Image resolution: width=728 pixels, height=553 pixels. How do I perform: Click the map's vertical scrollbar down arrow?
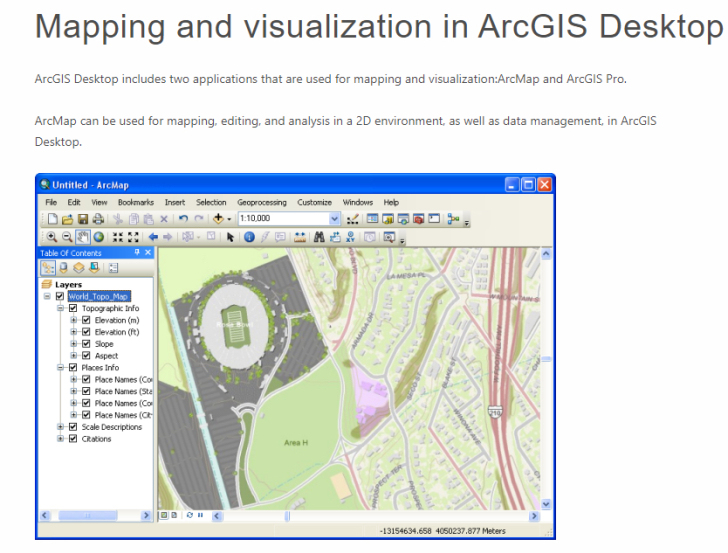546,504
